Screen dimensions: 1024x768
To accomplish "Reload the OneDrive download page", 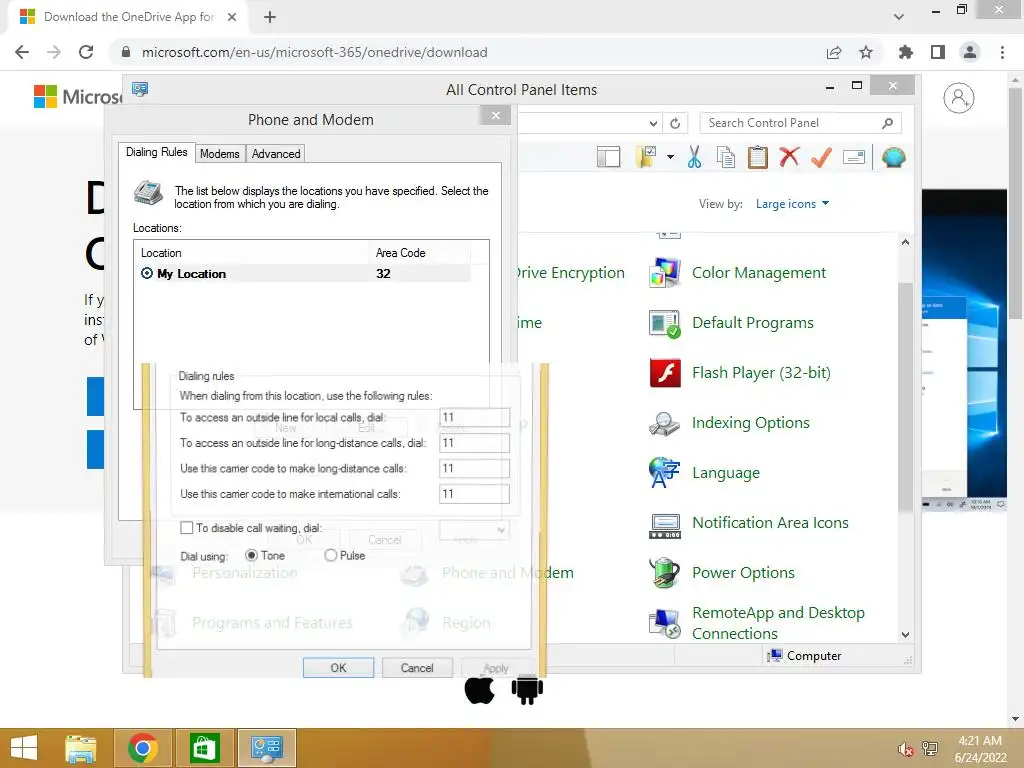I will point(86,52).
